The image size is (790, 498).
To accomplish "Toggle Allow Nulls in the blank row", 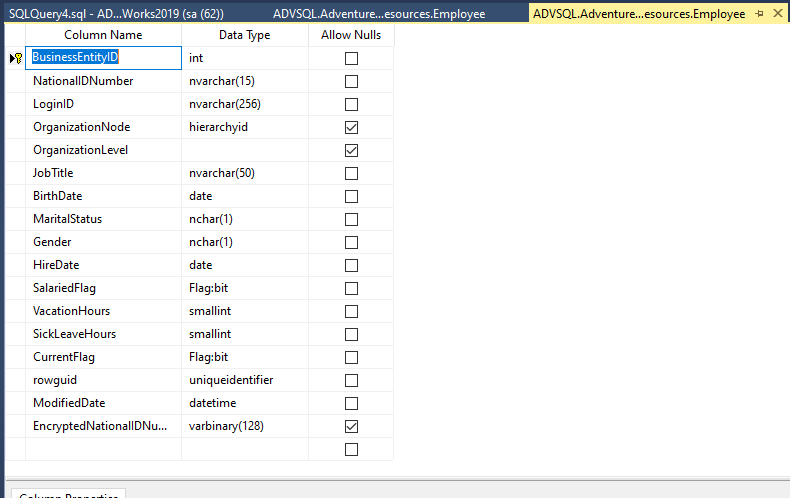I will 351,450.
